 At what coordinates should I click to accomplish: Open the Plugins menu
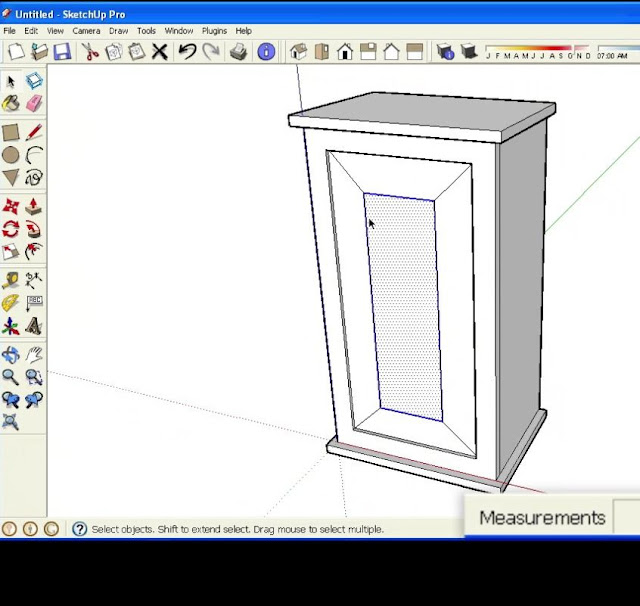[214, 31]
